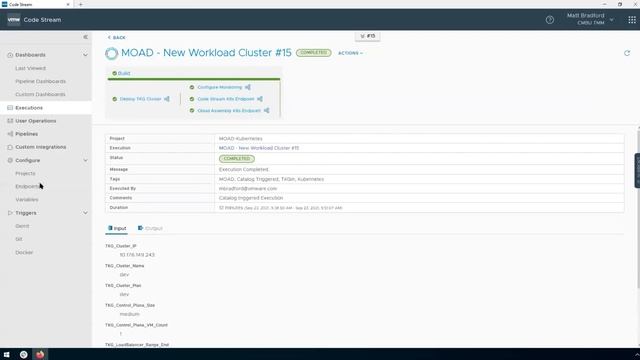Open the MOAD Kubernetes project link

240,138
